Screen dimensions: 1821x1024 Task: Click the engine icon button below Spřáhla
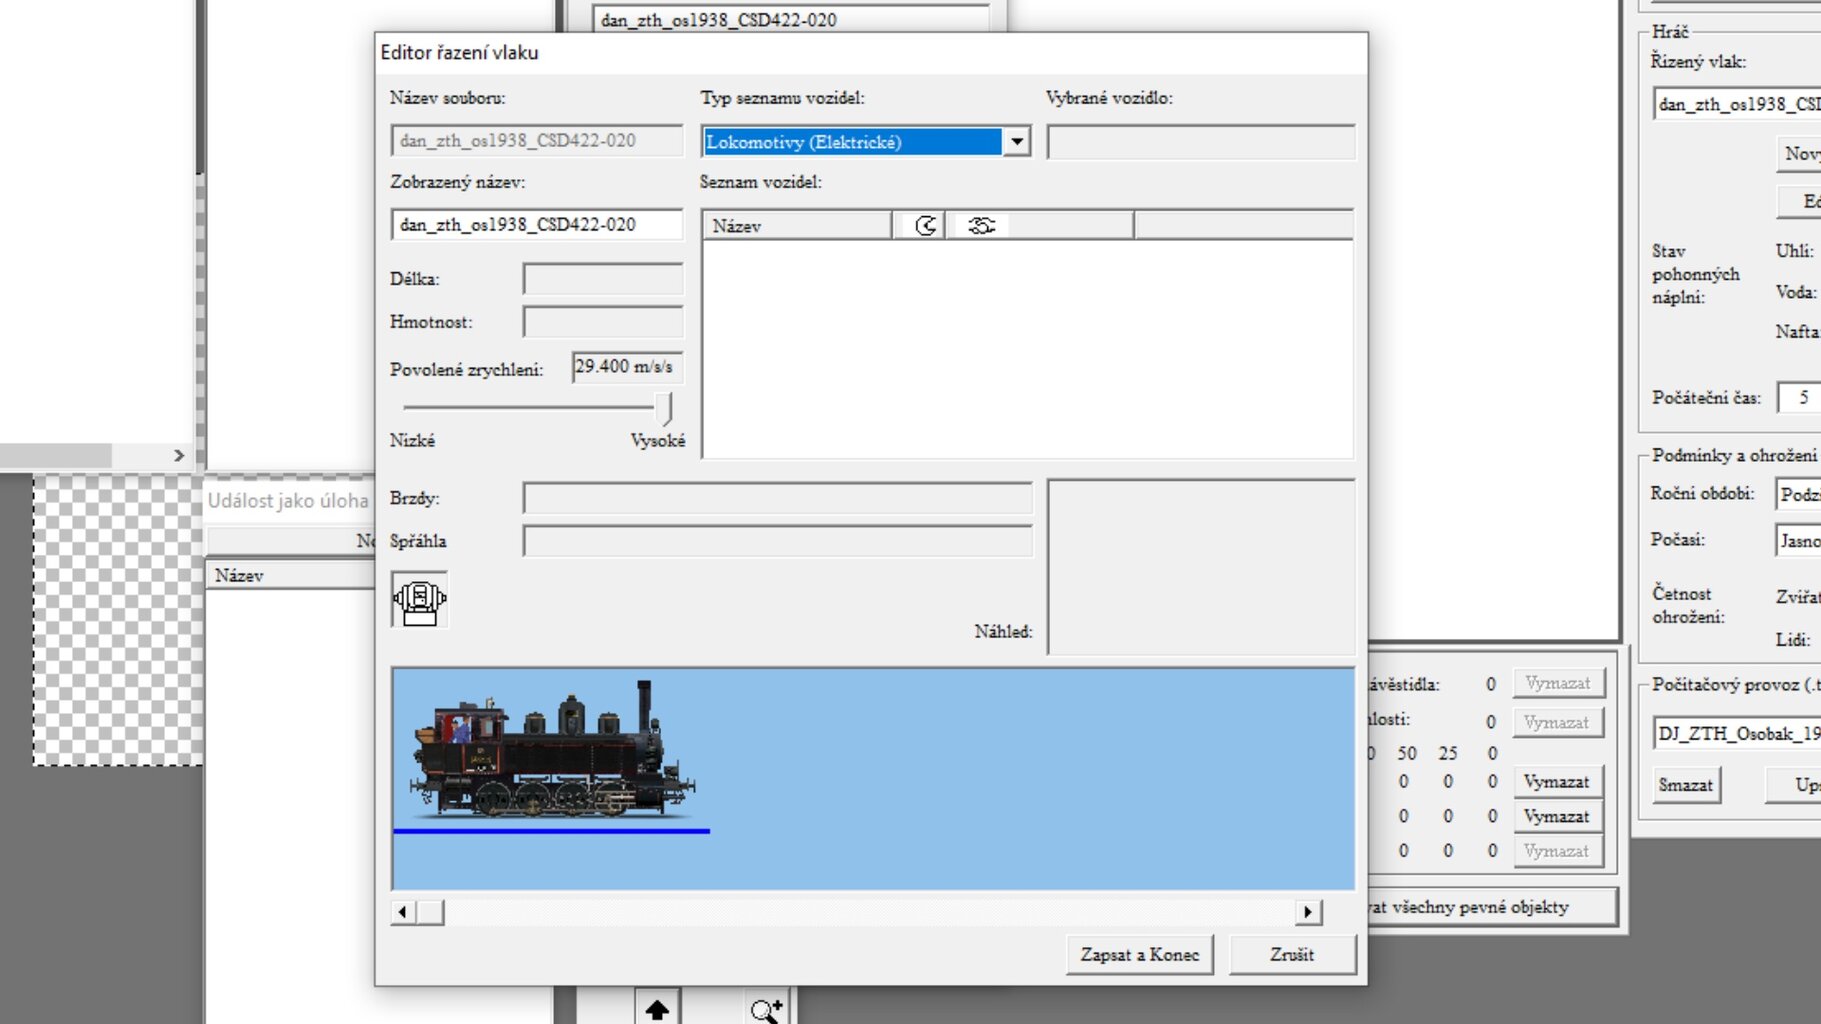419,600
